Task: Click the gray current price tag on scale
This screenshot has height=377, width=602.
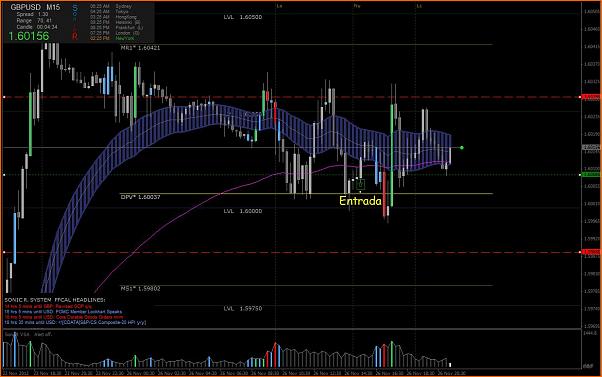Action: click(591, 147)
